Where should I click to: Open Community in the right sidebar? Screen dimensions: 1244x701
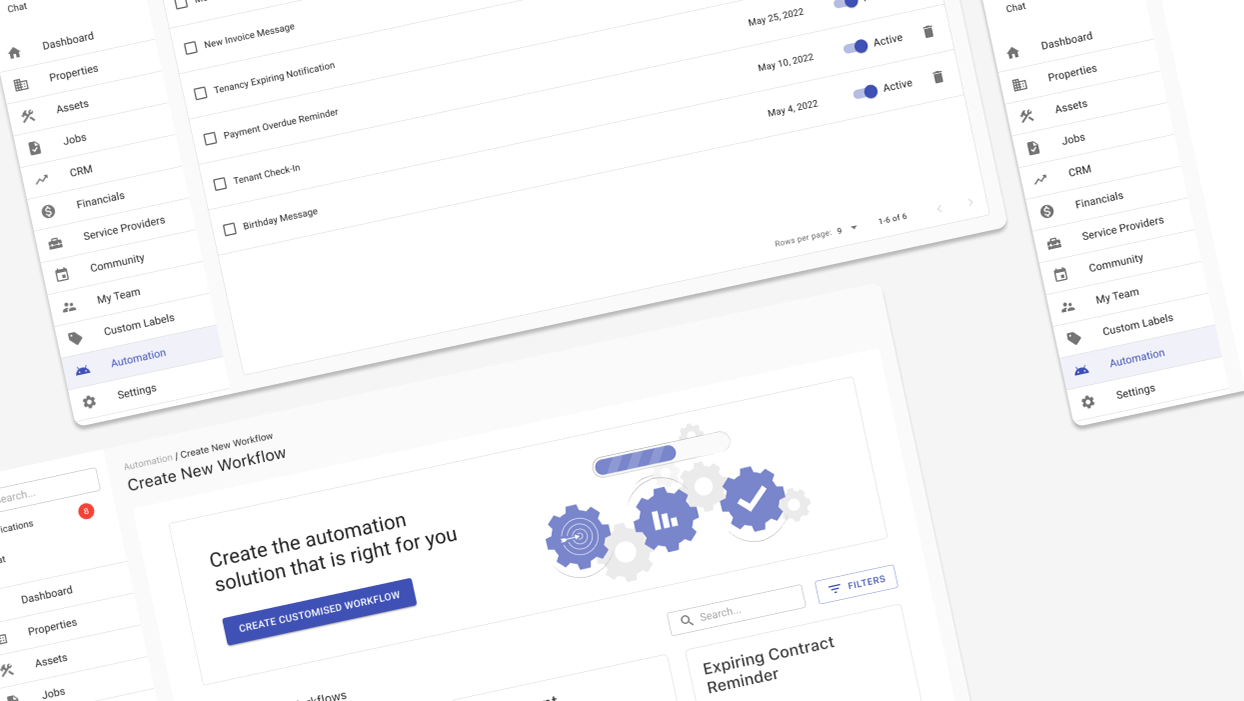pos(1116,262)
